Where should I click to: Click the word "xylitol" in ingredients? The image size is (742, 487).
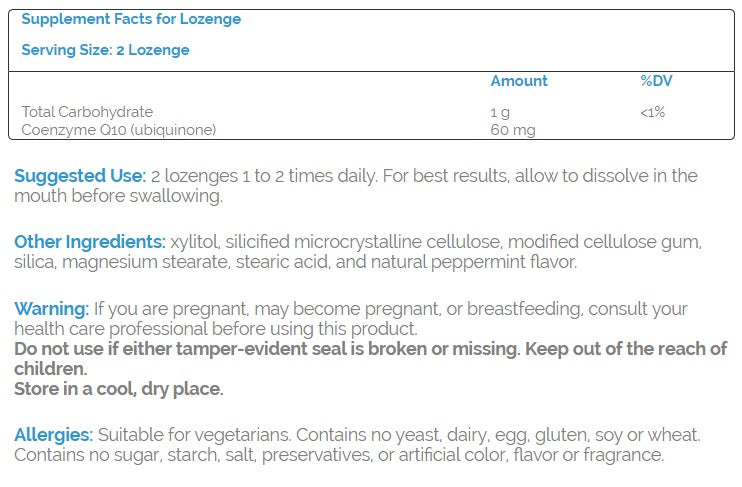pyautogui.click(x=196, y=242)
